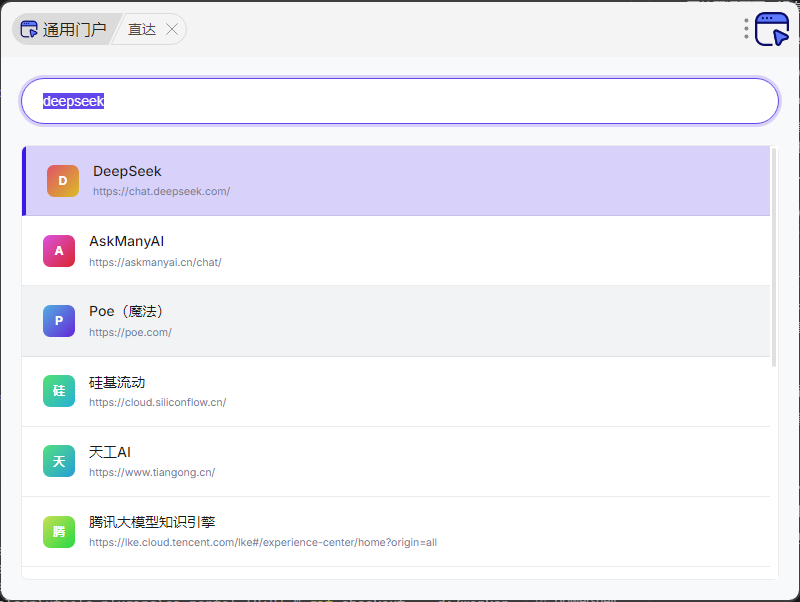
Task: Close the 直达 tab
Action: pyautogui.click(x=172, y=30)
